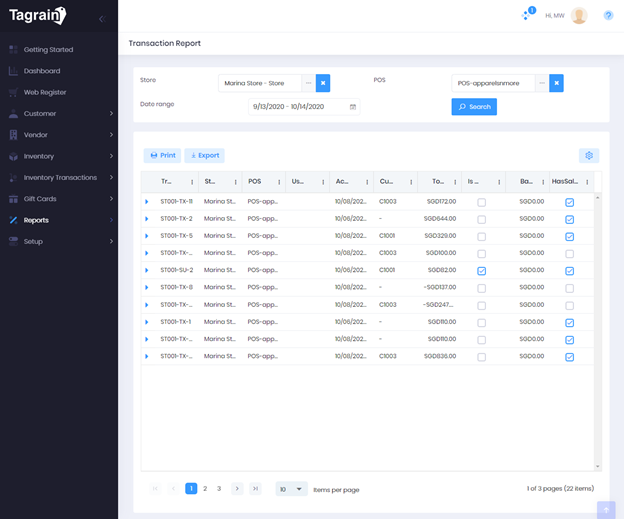Click the scroll-to-top arrow button

click(x=606, y=510)
